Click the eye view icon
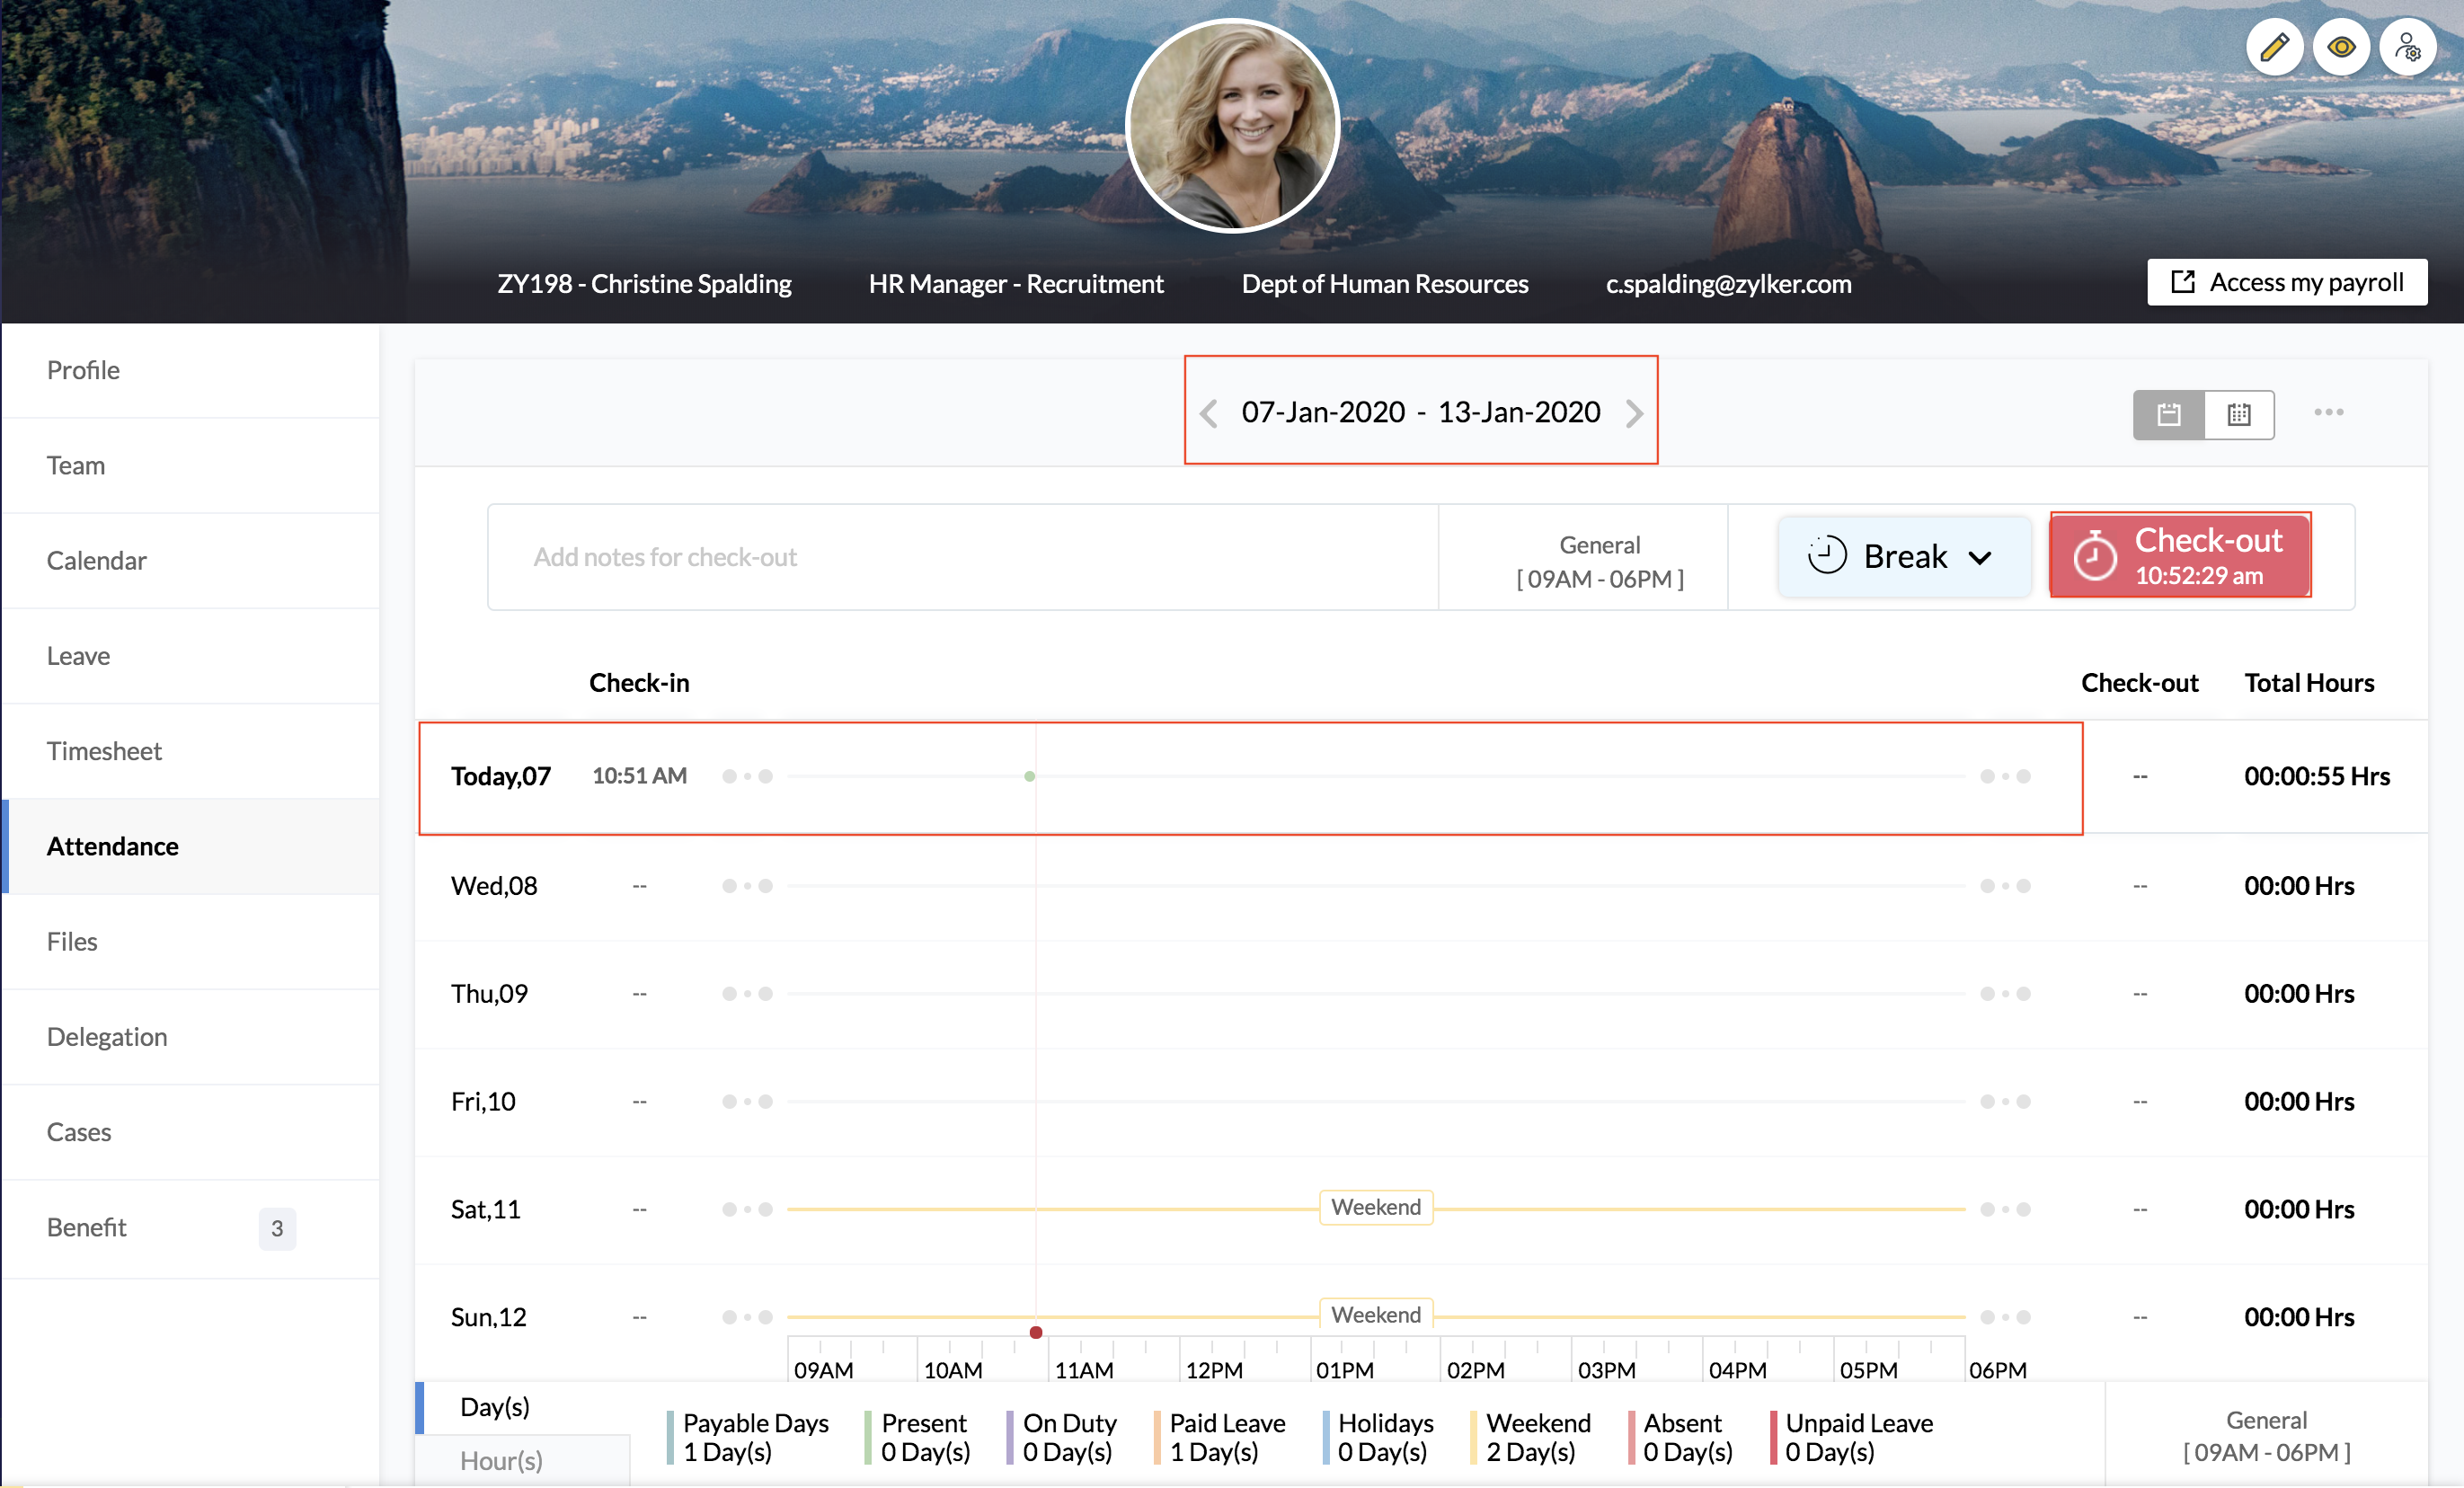Viewport: 2464px width, 1488px height. 2340,47
